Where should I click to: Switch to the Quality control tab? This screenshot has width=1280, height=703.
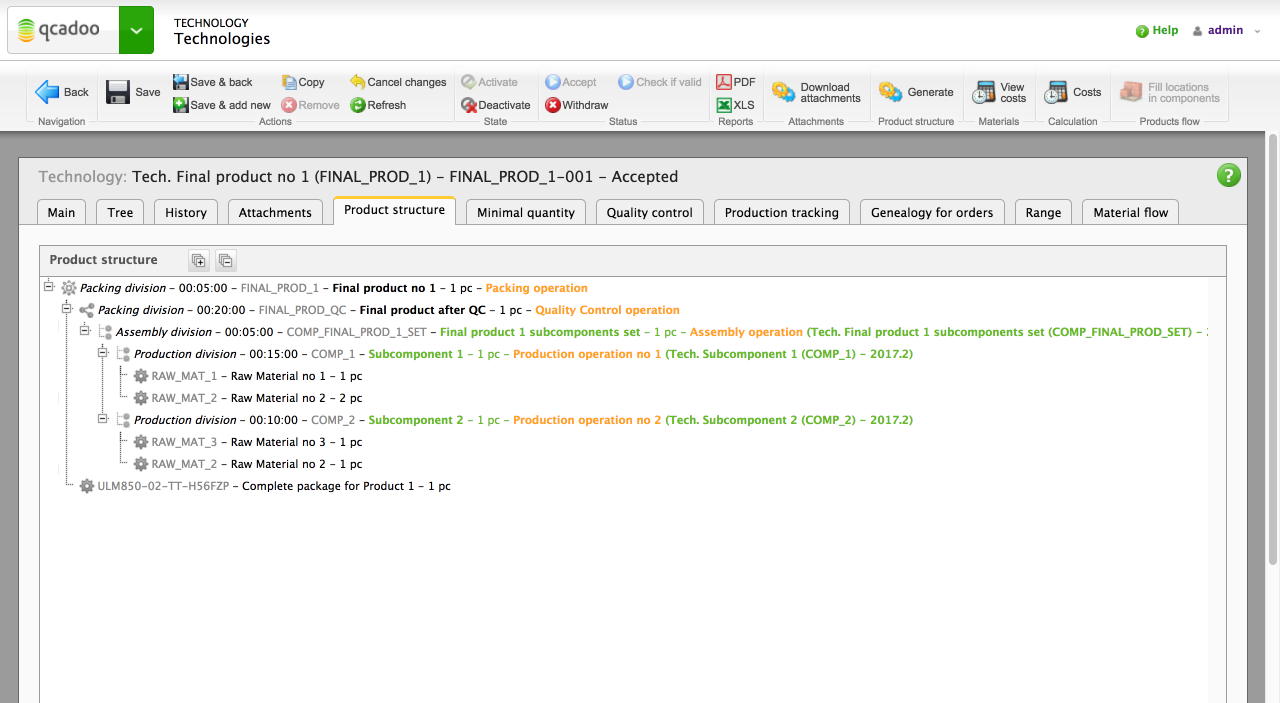click(x=649, y=212)
